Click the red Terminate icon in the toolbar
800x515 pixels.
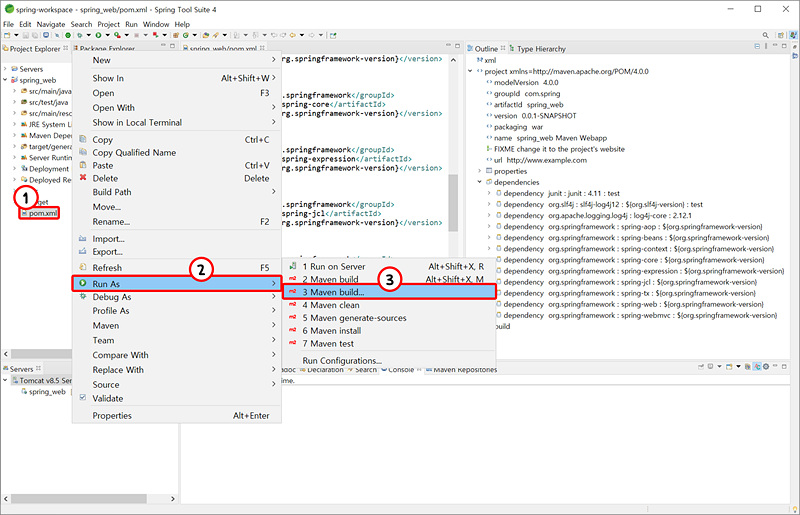click(136, 35)
